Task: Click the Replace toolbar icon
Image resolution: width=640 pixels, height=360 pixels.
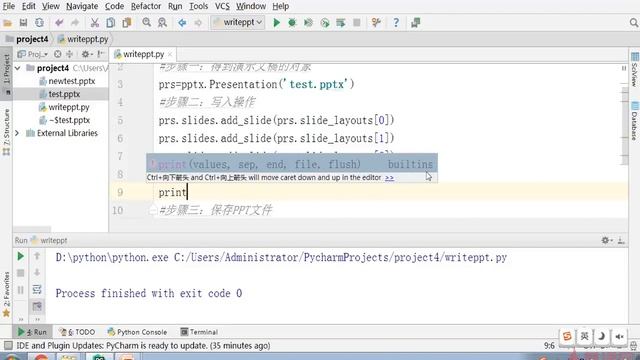Action: coord(162,23)
